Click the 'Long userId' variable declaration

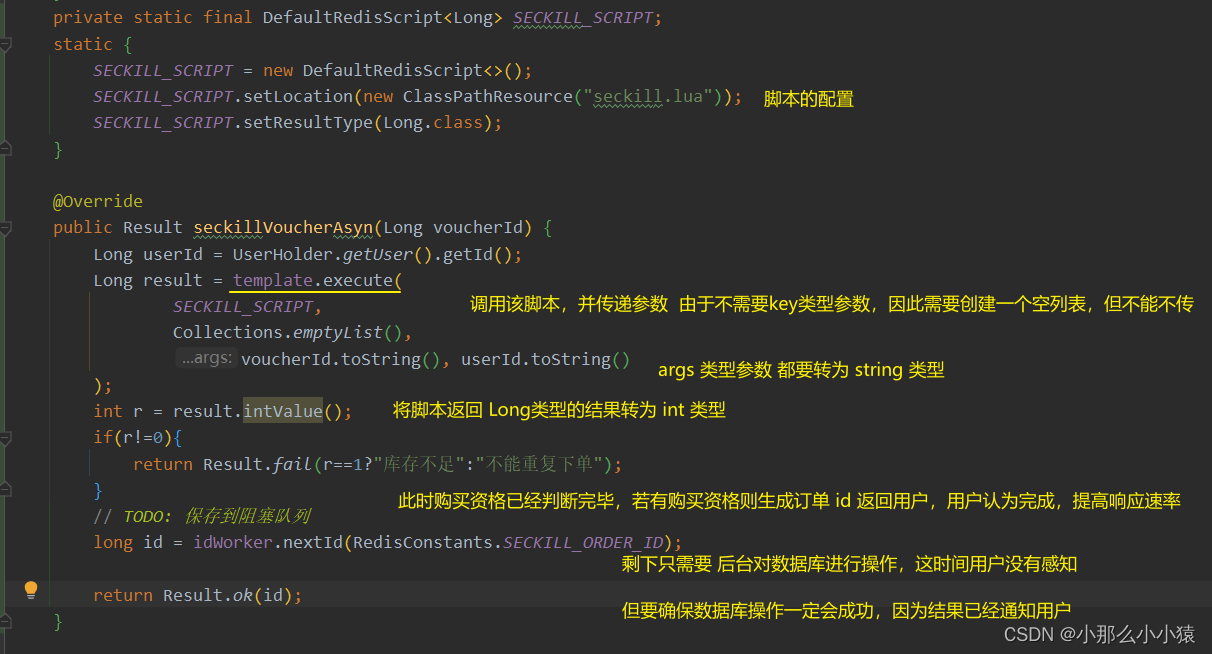(147, 254)
